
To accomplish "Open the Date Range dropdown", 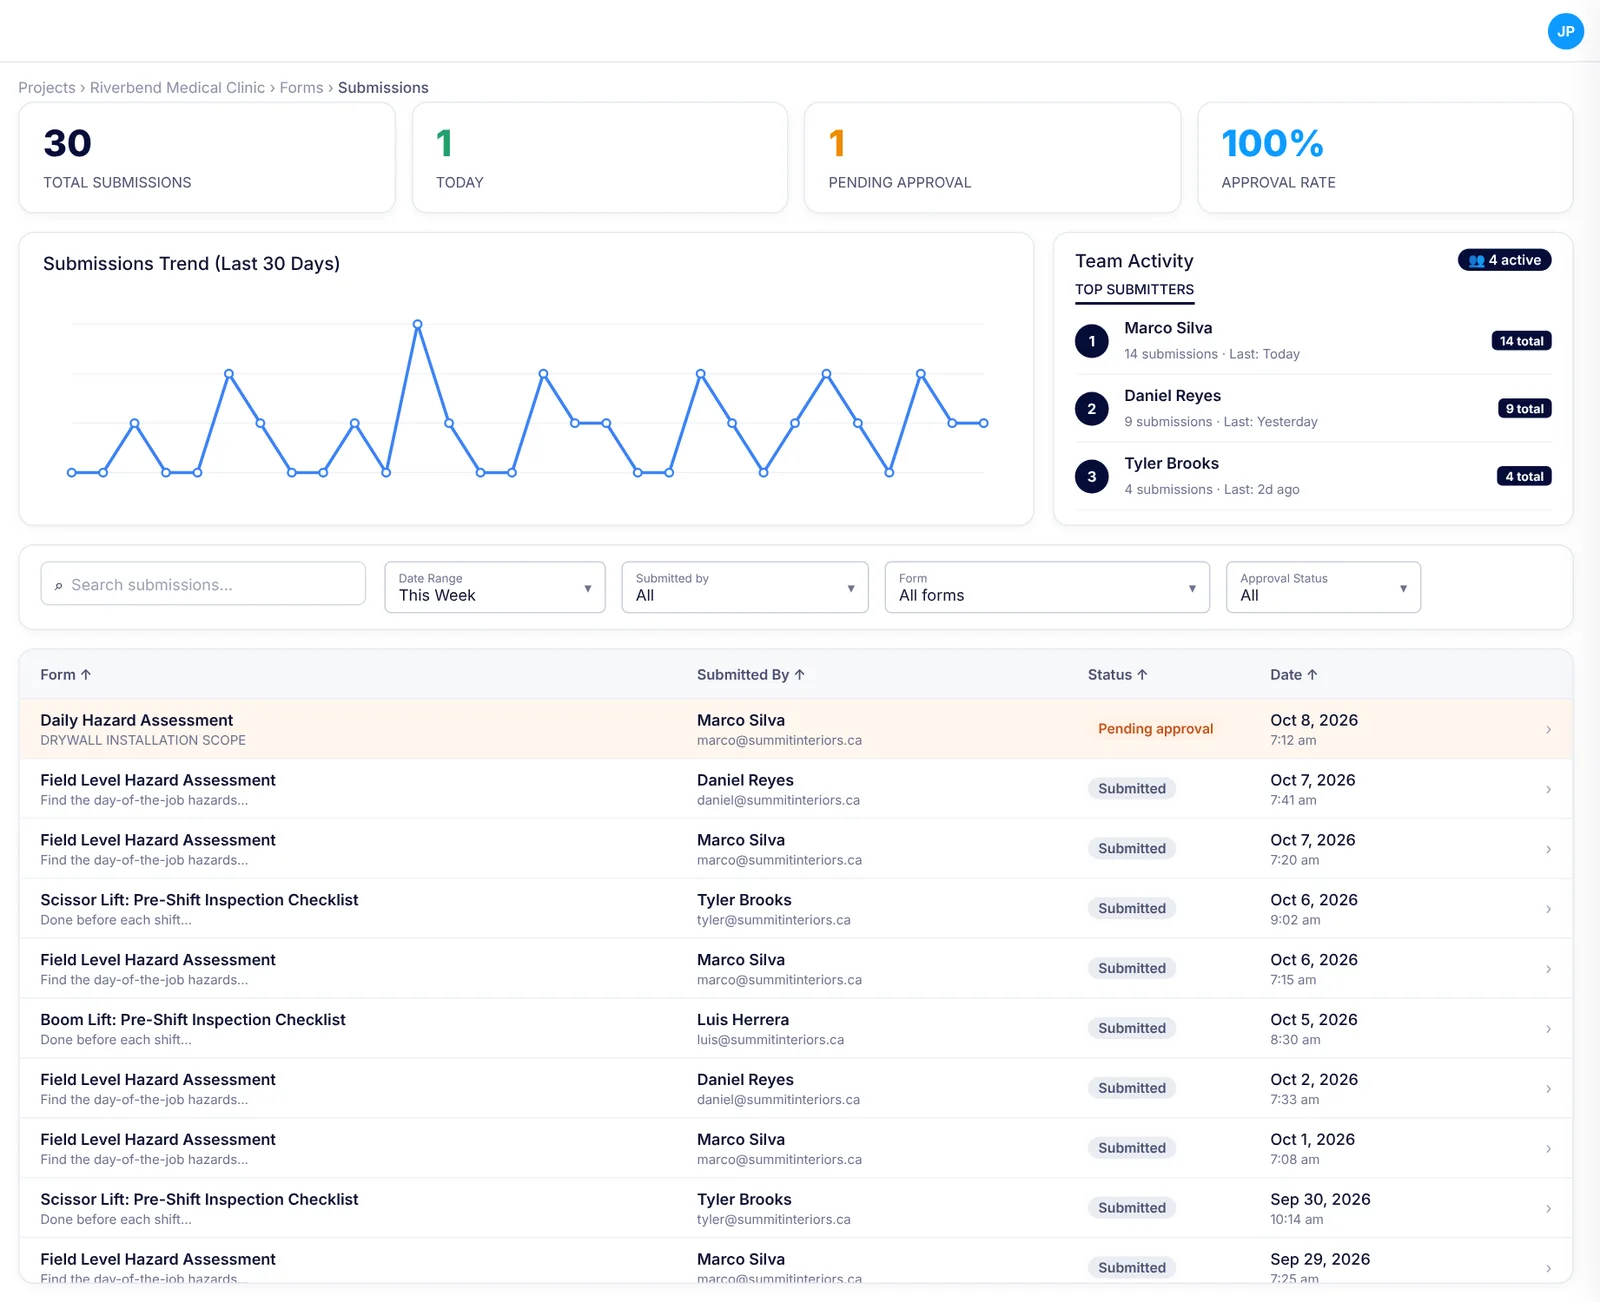I will [495, 587].
